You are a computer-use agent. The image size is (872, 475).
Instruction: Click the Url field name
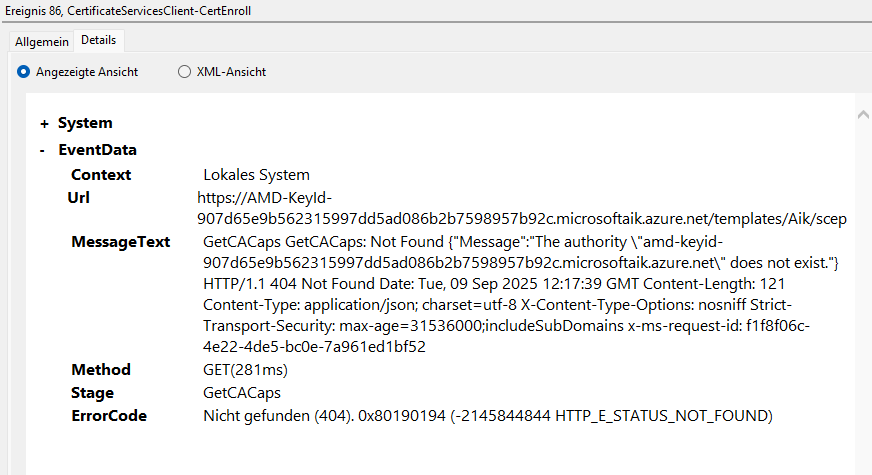coord(79,197)
